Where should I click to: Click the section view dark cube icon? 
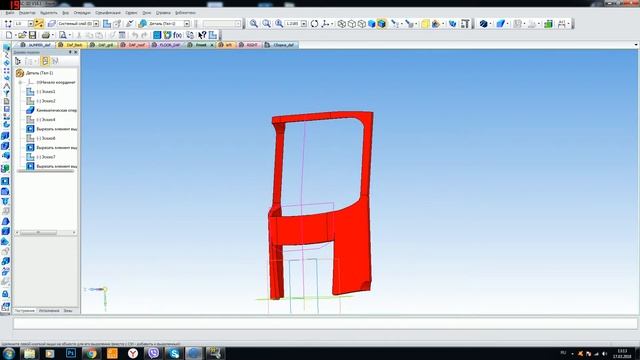click(484, 24)
